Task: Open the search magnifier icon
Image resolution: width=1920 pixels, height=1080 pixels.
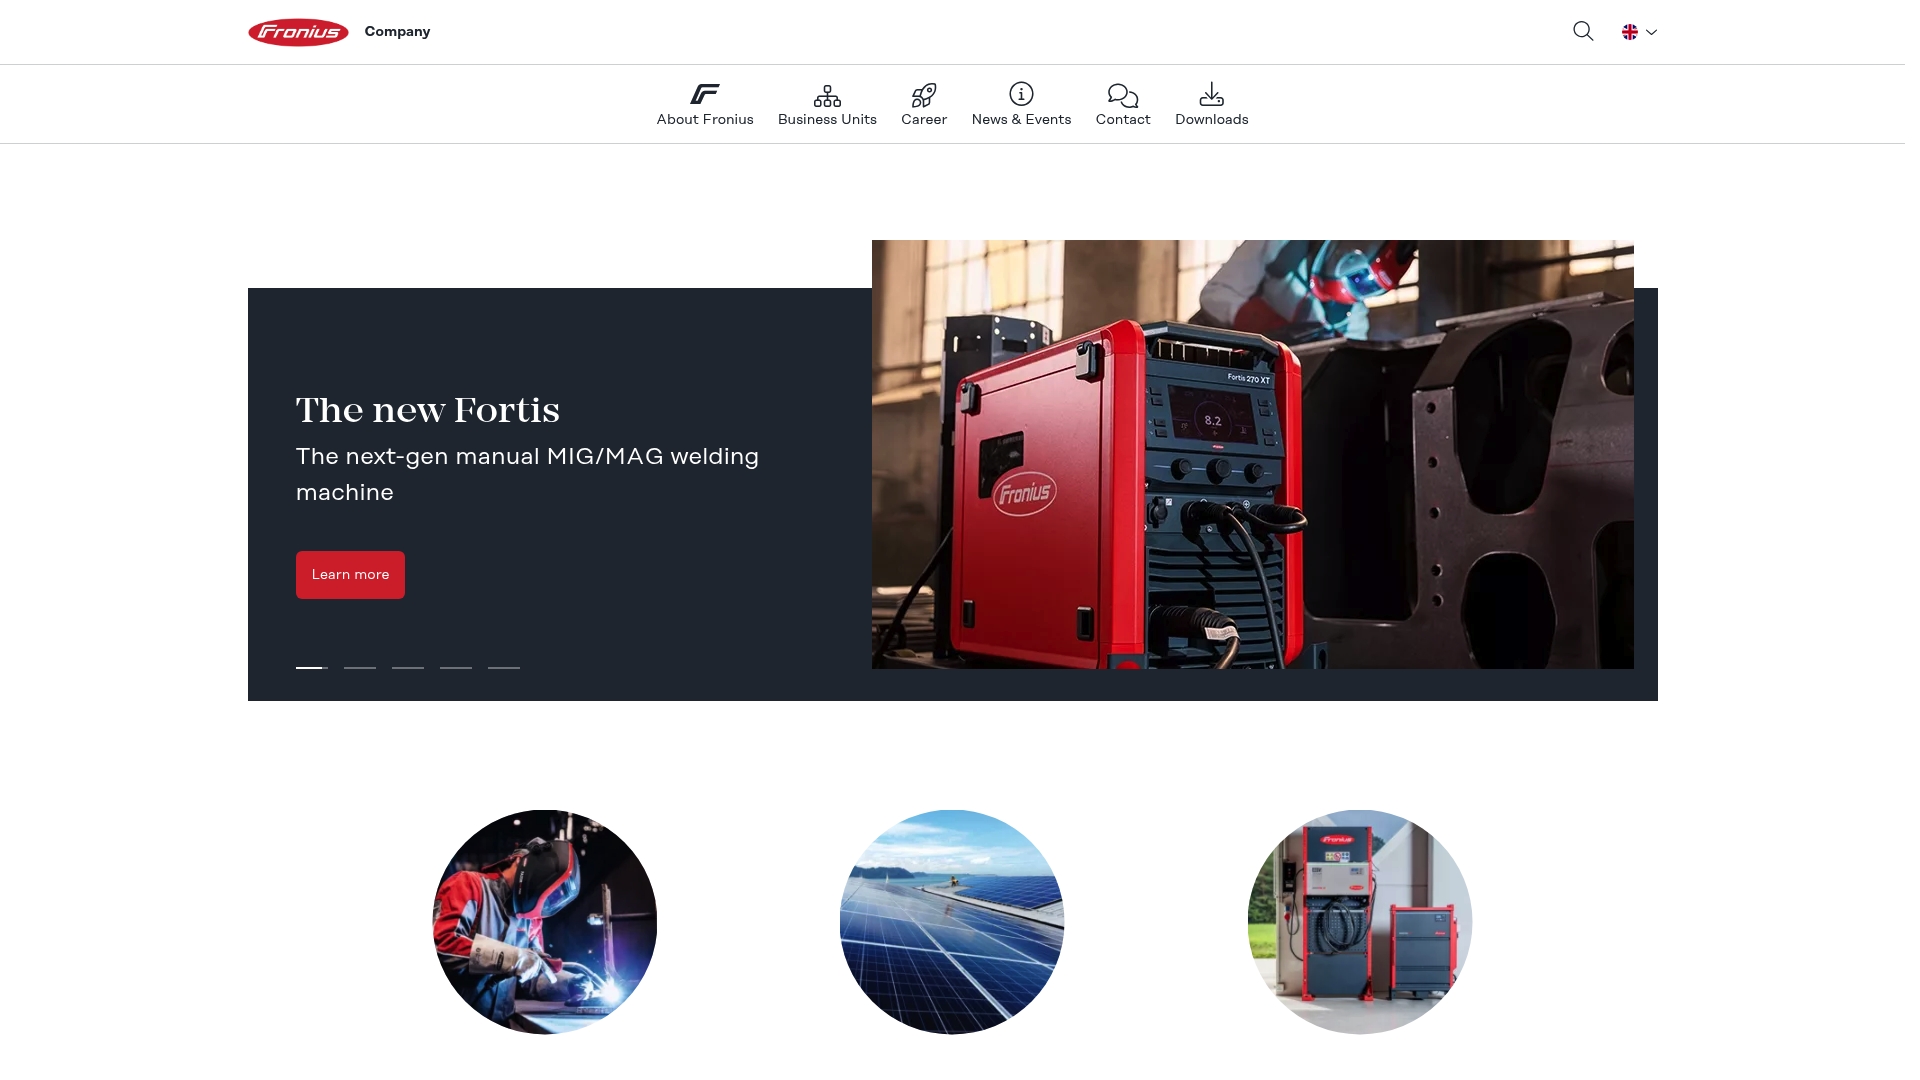Action: [1583, 31]
